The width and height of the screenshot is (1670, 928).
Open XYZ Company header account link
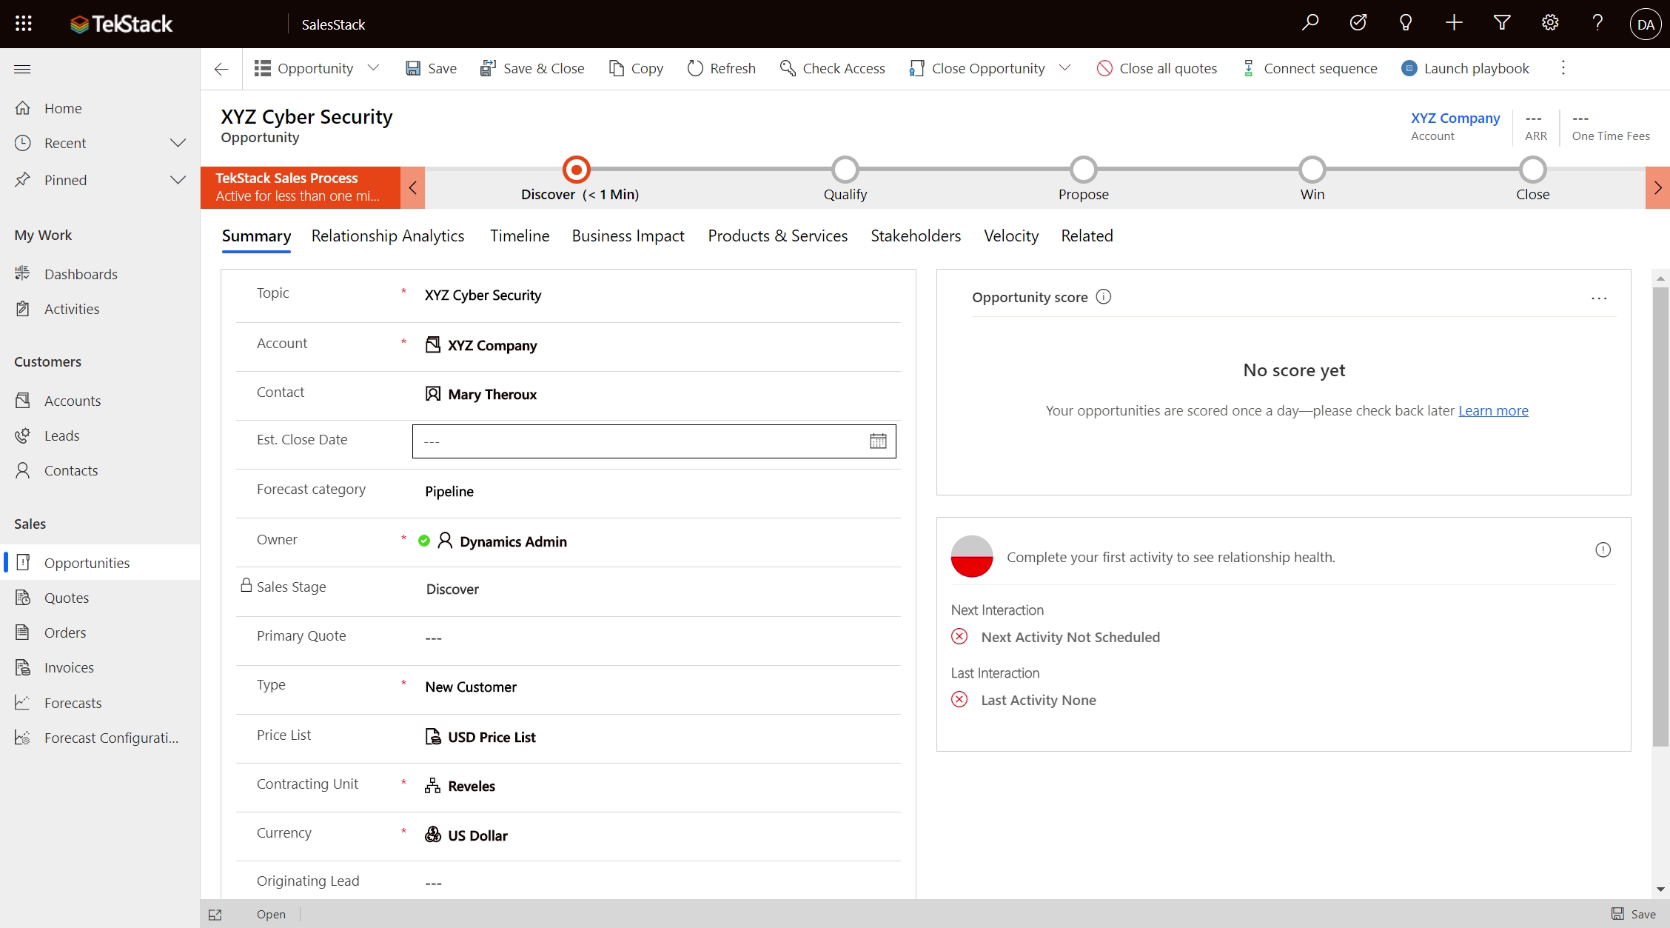pos(1455,118)
